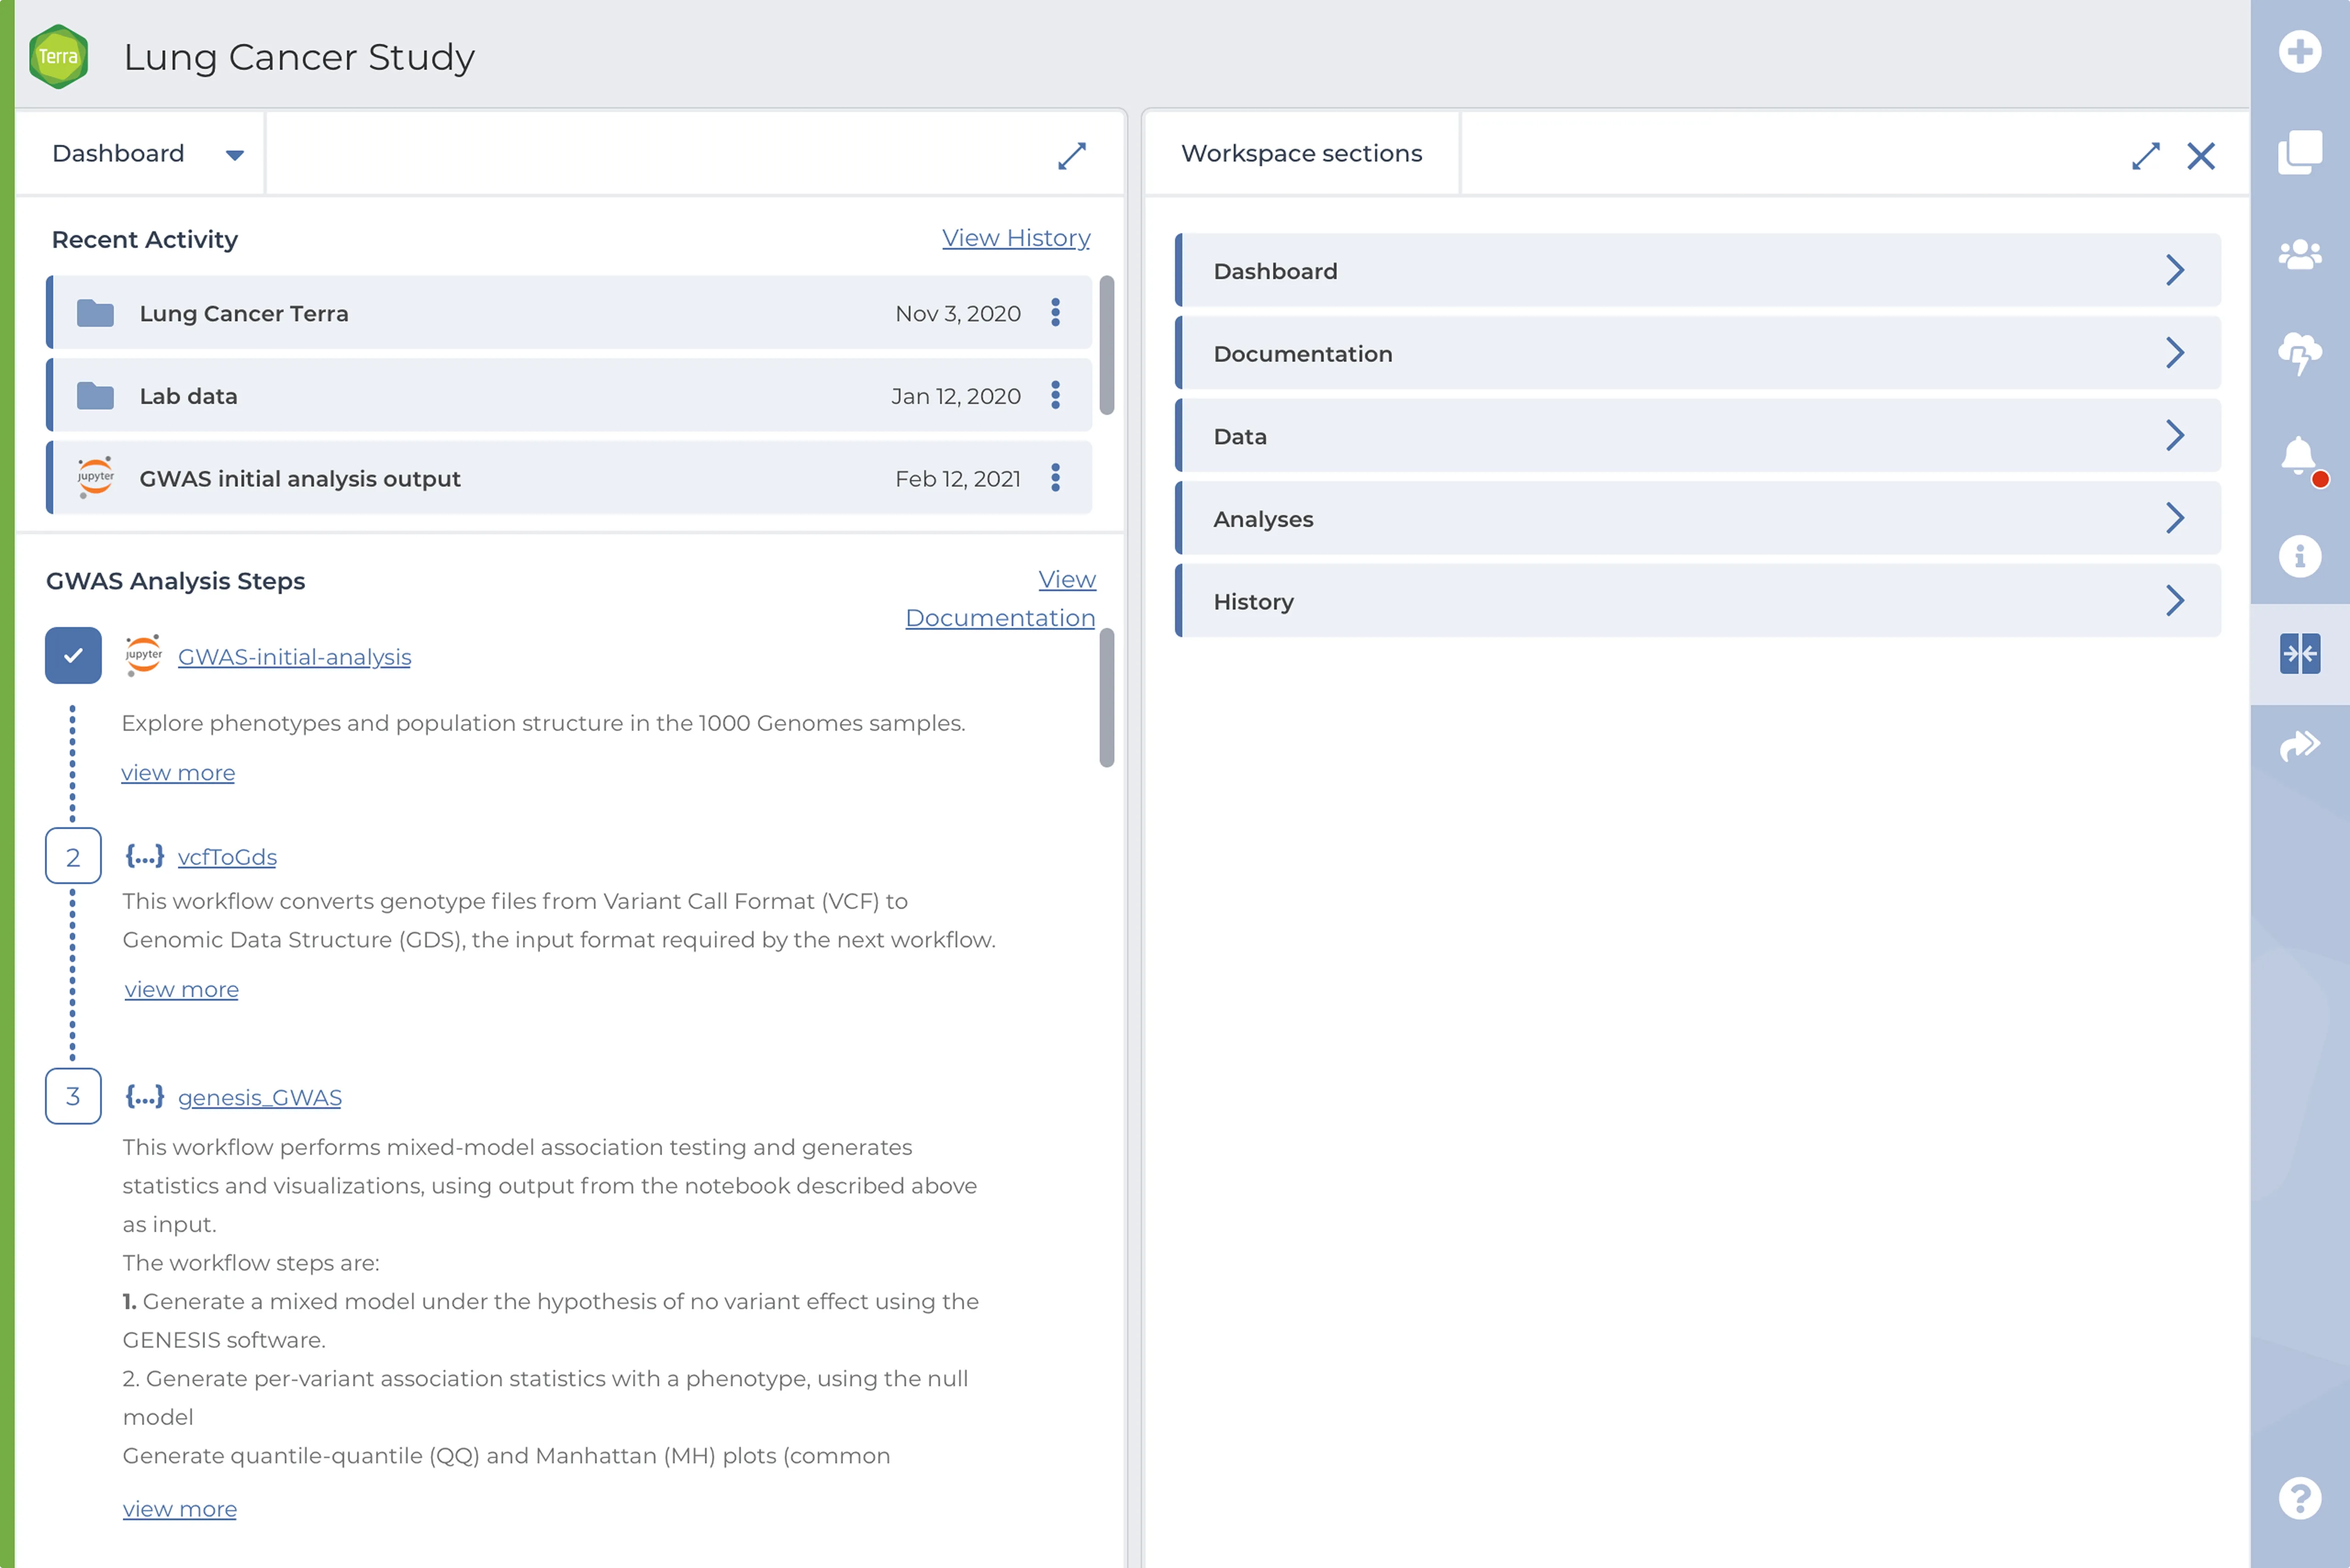This screenshot has width=2350, height=1568.
Task: Open the copy/clone workspace icon in sidebar
Action: pos(2299,152)
